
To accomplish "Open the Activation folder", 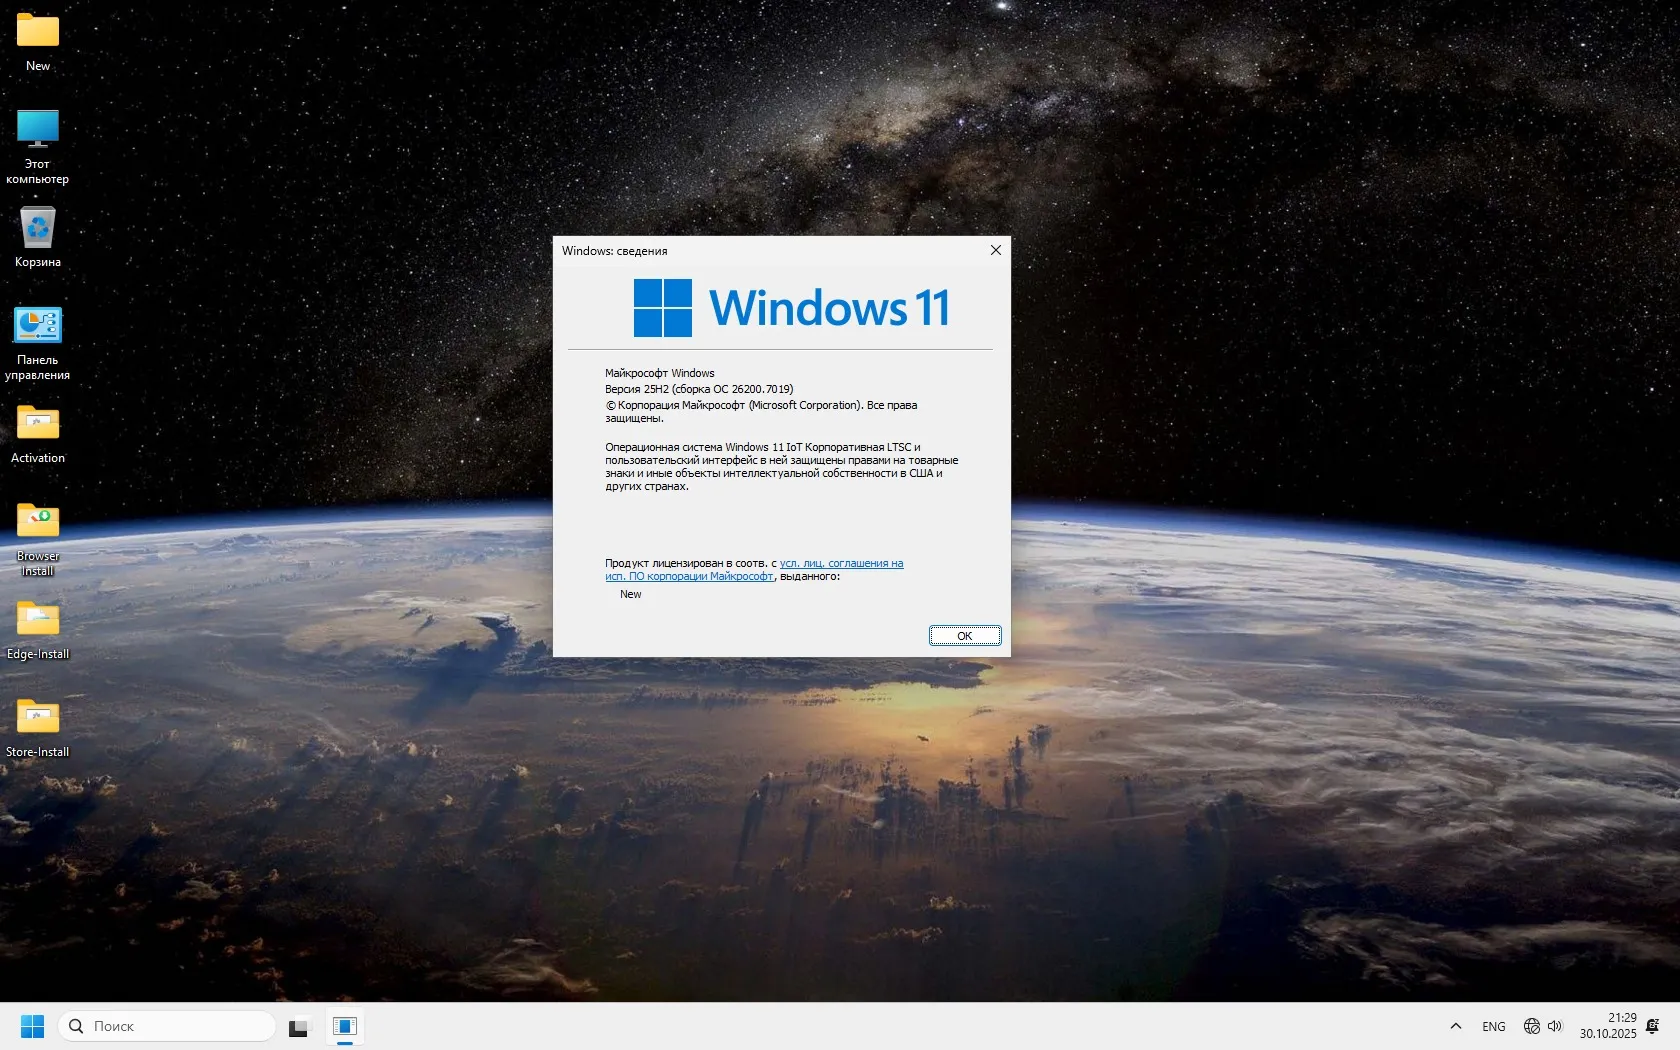I will [x=37, y=424].
